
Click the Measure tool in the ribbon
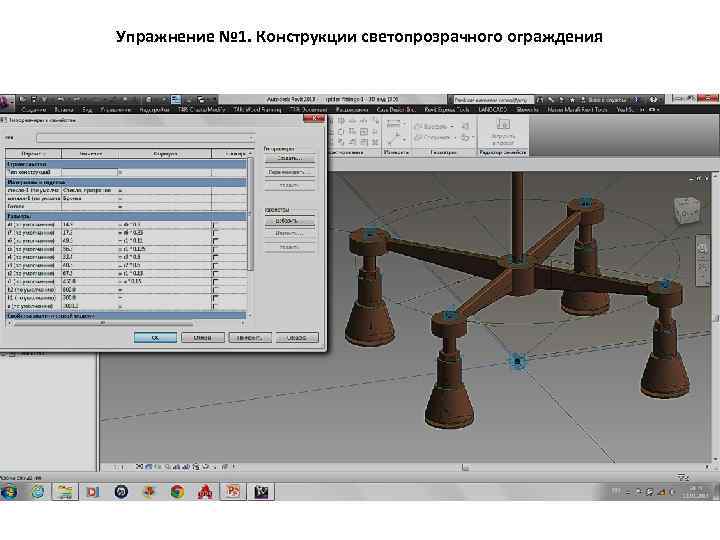pyautogui.click(x=394, y=124)
